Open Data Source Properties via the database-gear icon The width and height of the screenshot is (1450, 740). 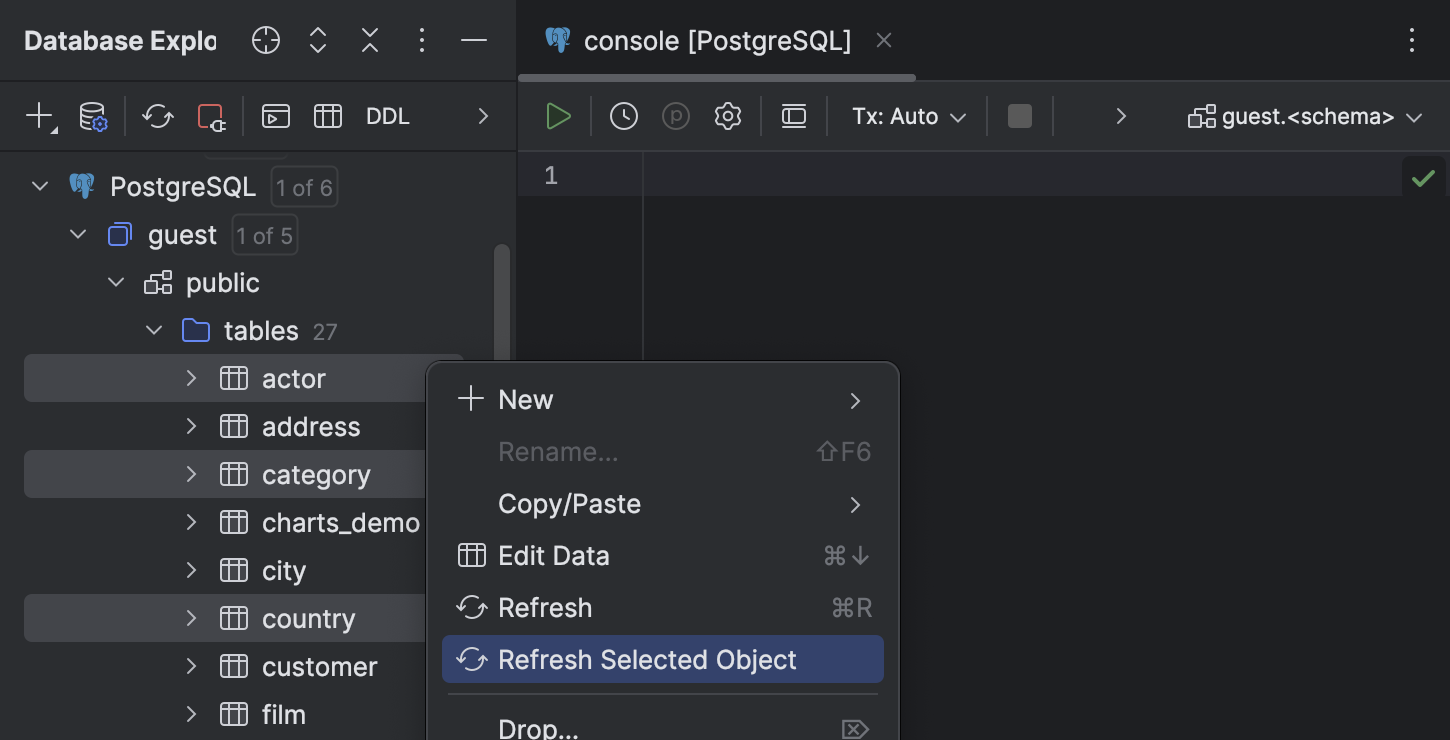click(x=92, y=116)
